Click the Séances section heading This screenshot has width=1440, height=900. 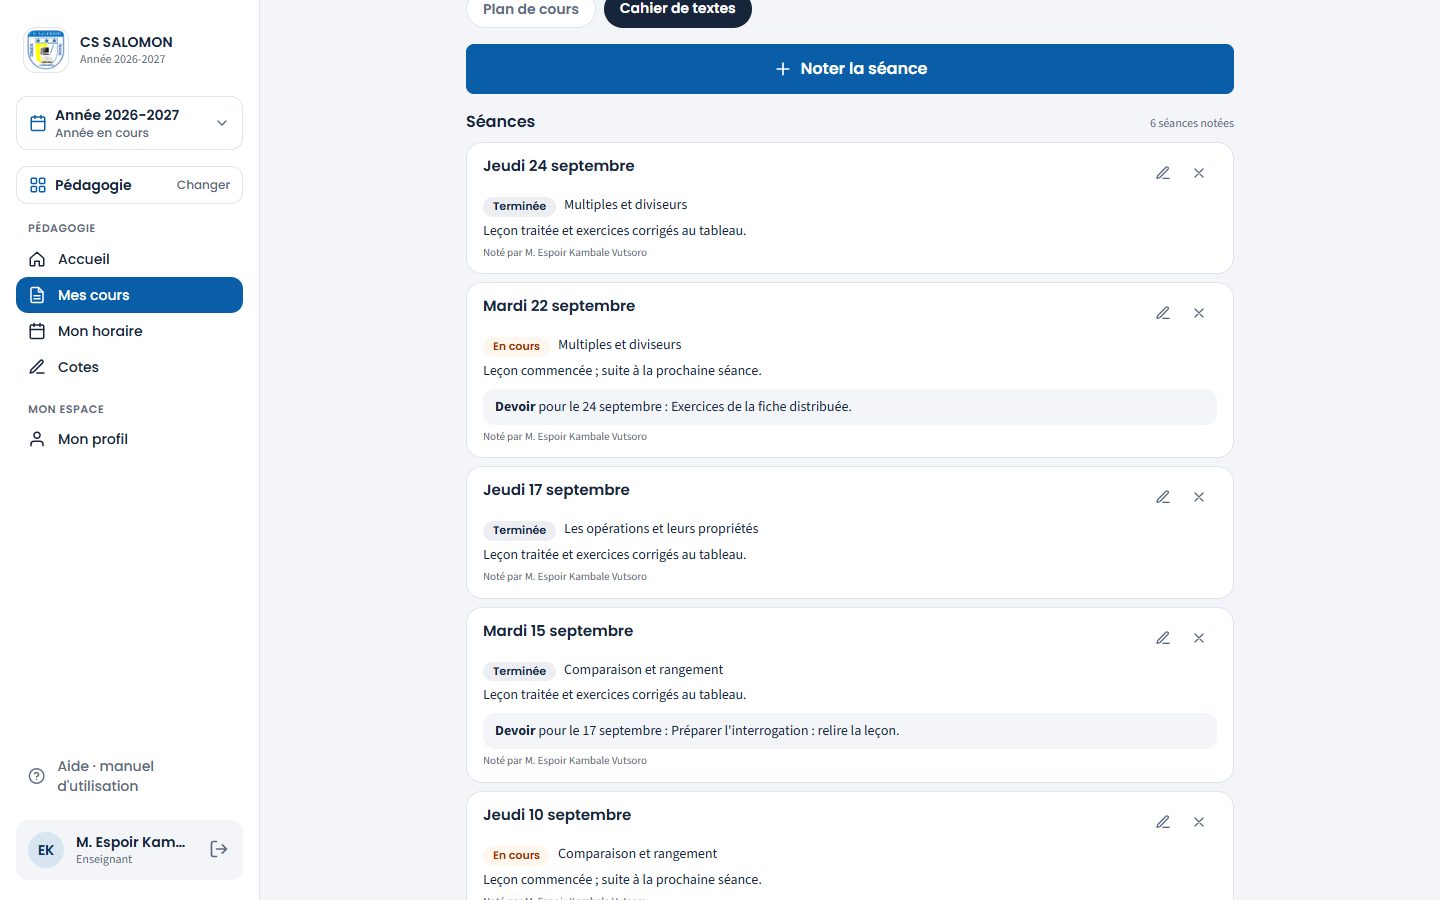pos(500,122)
